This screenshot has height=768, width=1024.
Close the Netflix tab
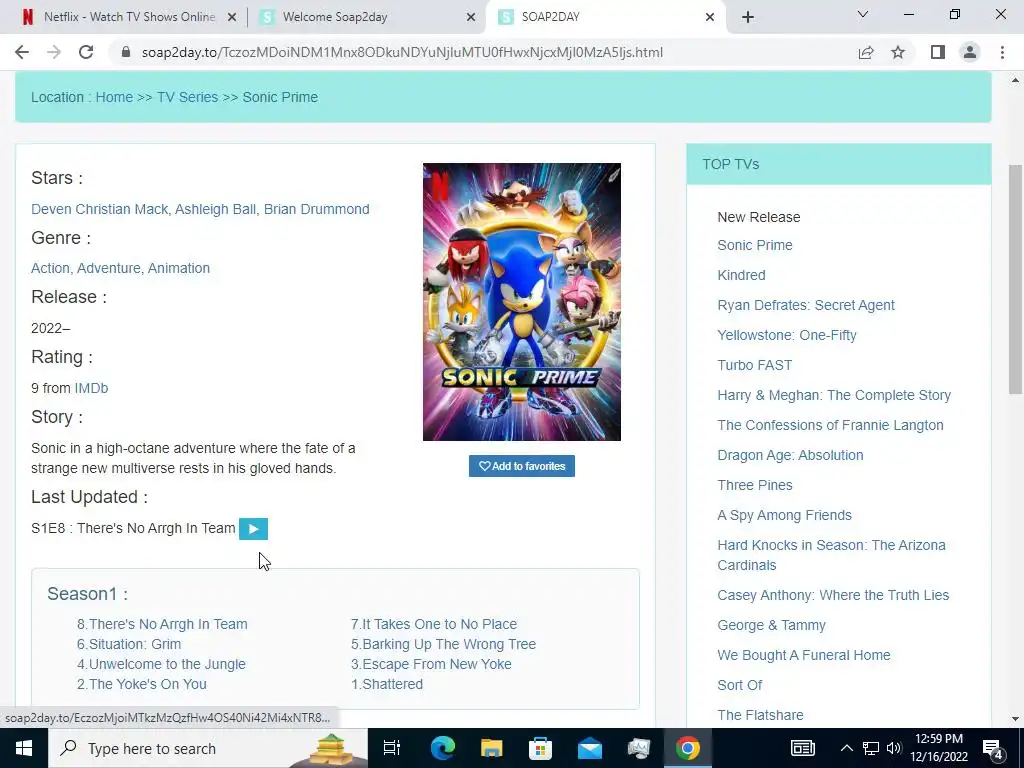pyautogui.click(x=232, y=17)
